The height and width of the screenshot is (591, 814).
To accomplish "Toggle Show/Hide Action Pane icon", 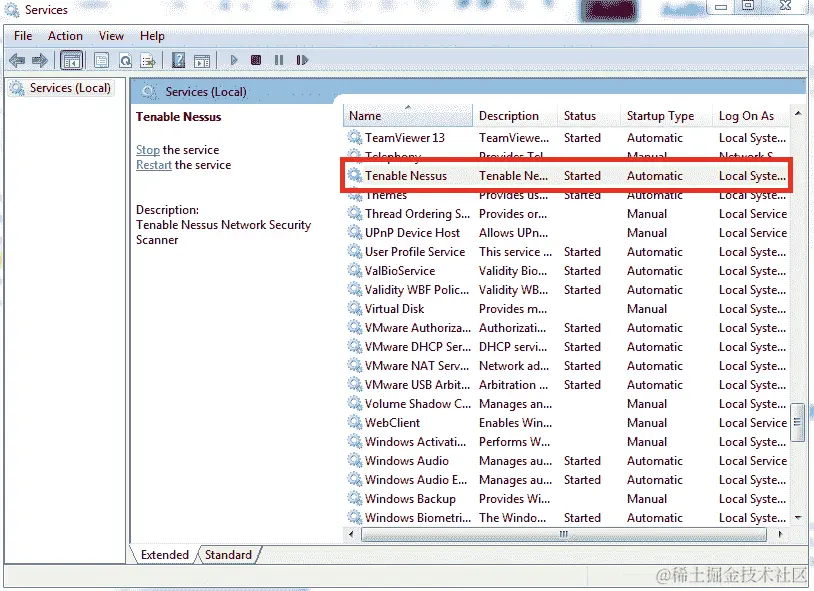I will 202,61.
